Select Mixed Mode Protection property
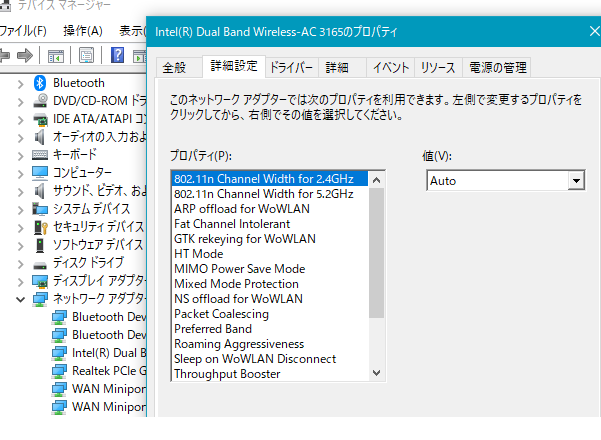This screenshot has height=440, width=601. (270, 284)
